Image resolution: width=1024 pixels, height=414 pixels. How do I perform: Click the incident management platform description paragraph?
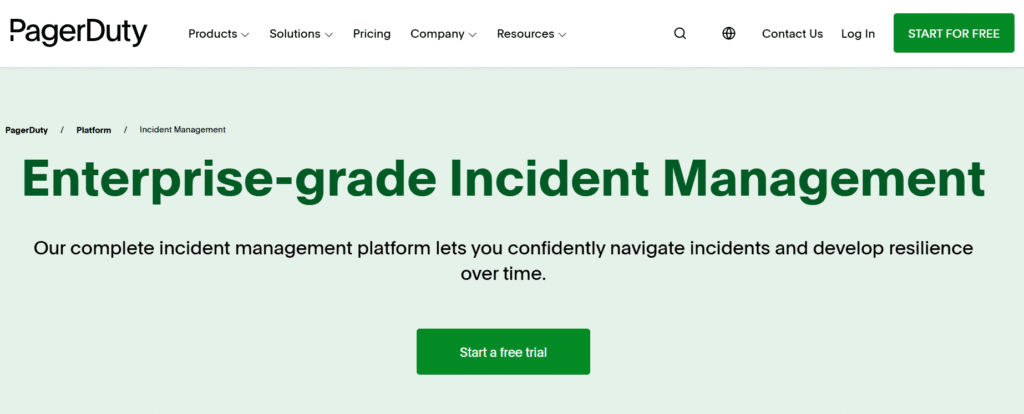pos(504,261)
